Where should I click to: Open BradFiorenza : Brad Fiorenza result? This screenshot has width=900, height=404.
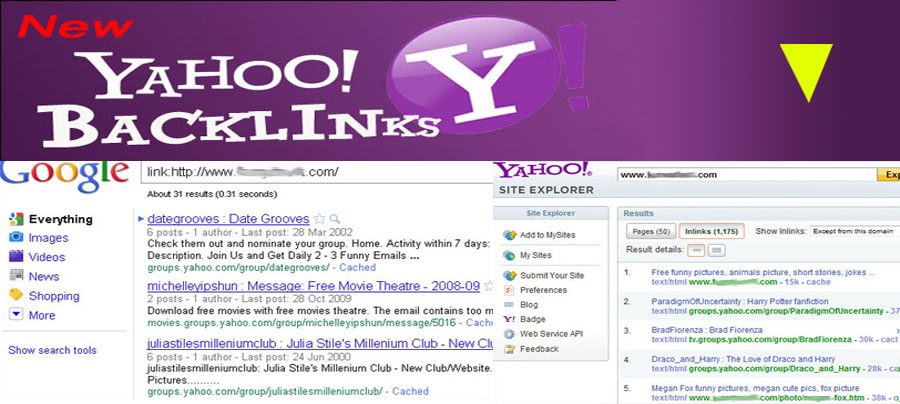pos(707,330)
